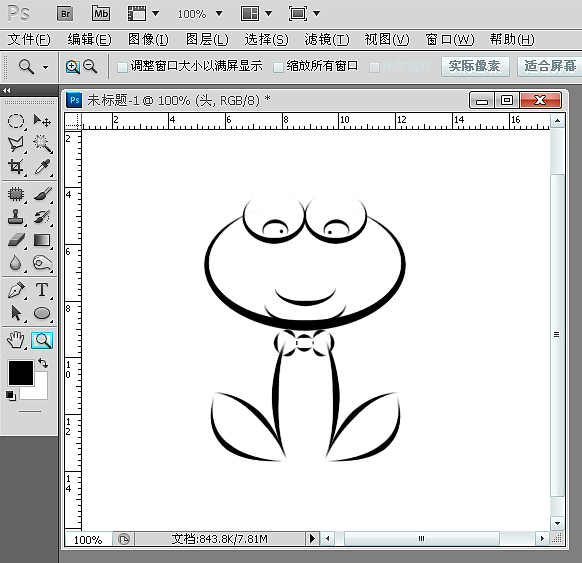Select the Elliptical Marquee tool

[x=16, y=121]
